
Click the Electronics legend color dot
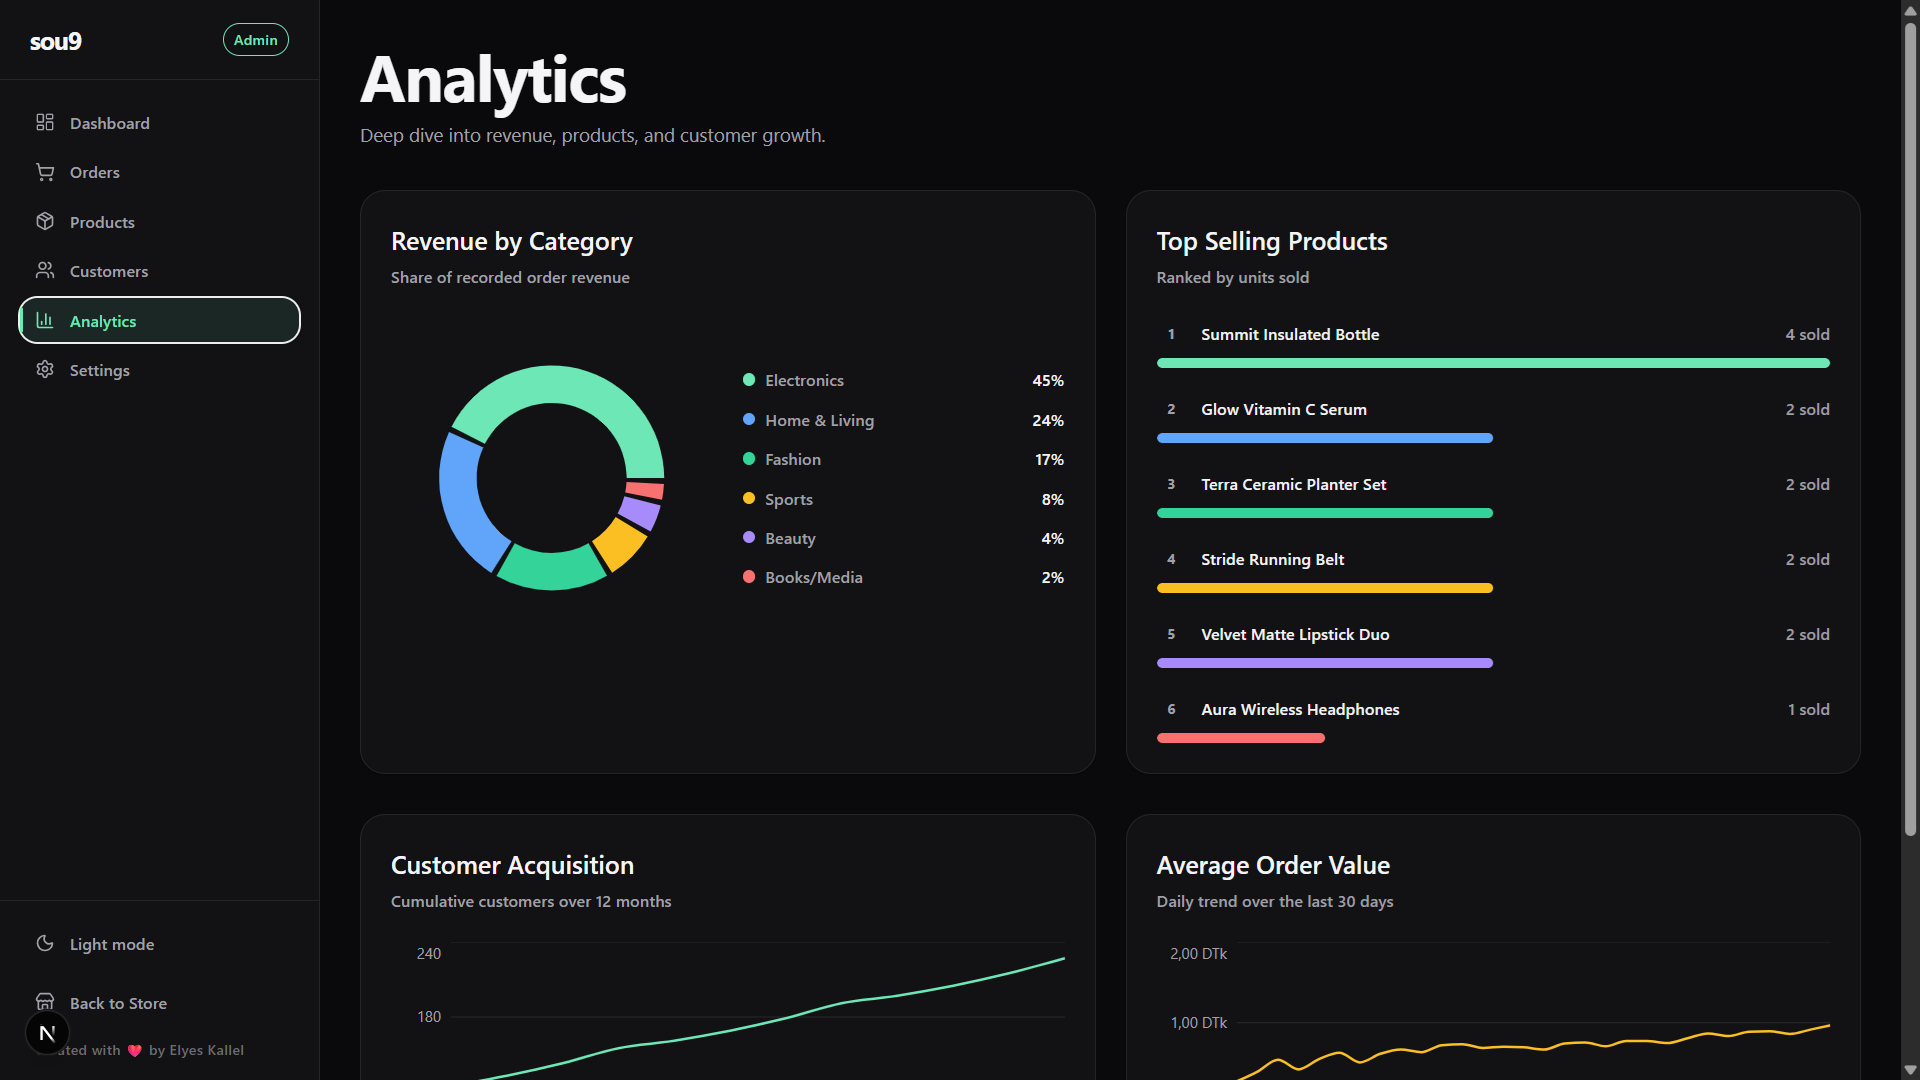[x=749, y=380]
